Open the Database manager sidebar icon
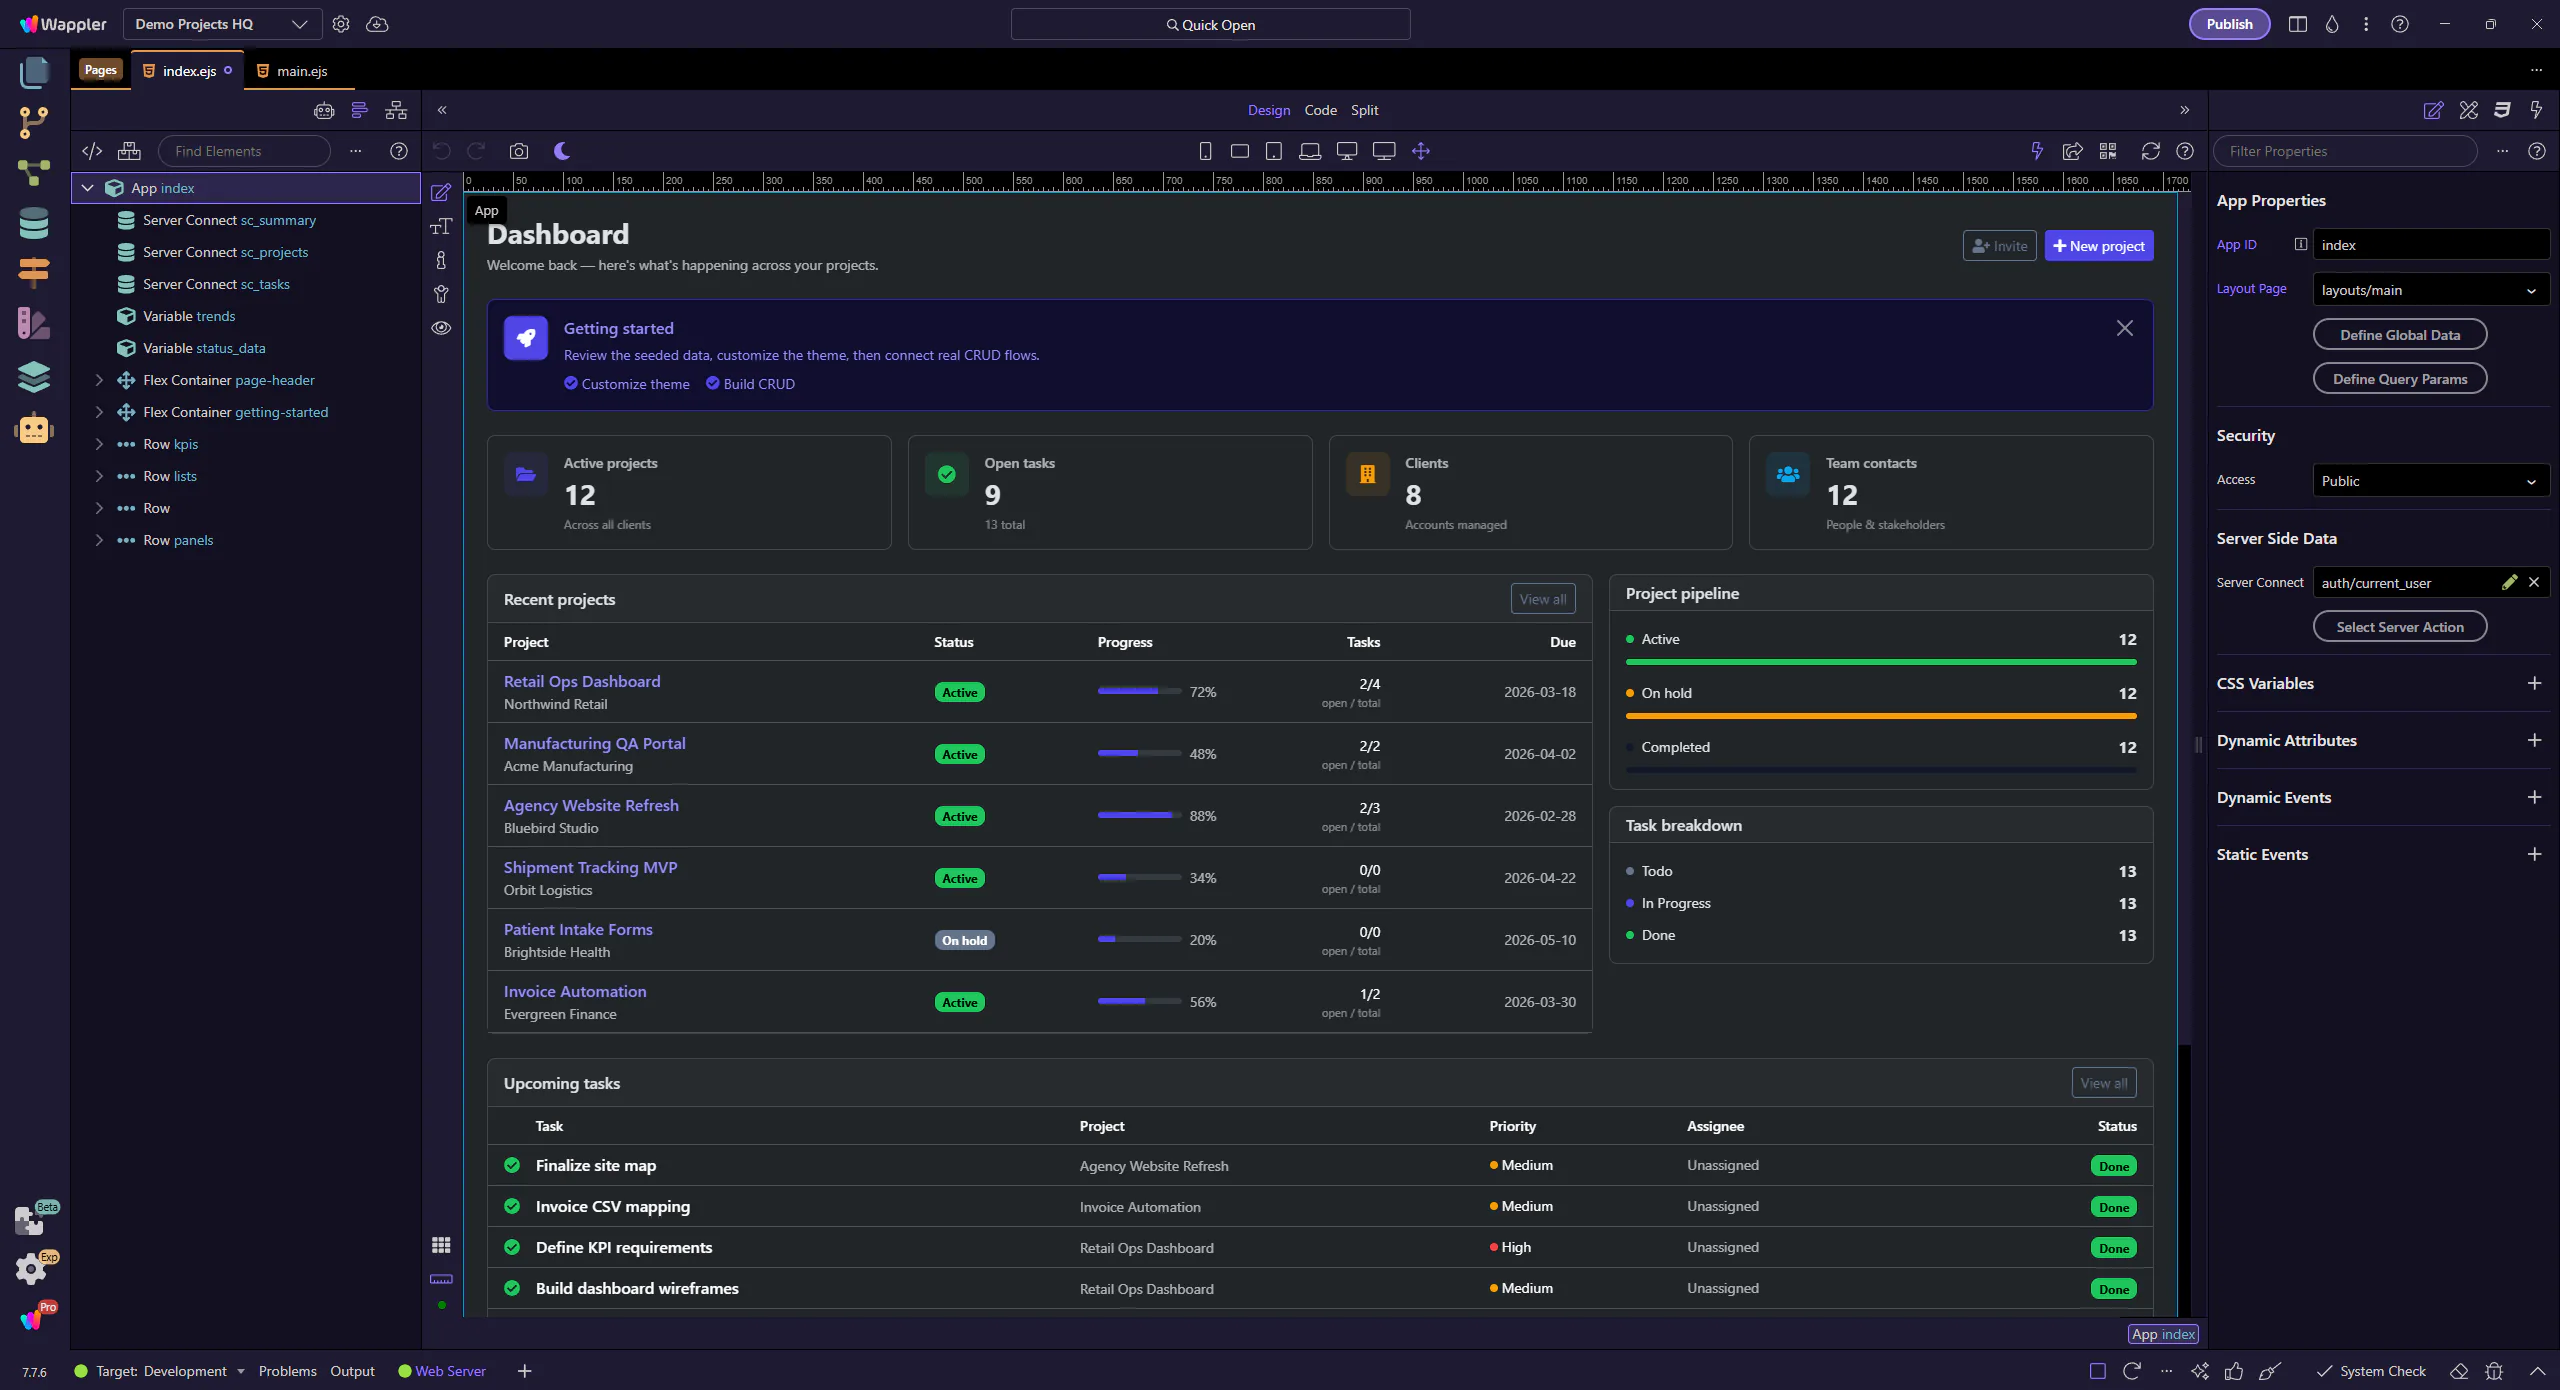The width and height of the screenshot is (2560, 1390). point(33,223)
